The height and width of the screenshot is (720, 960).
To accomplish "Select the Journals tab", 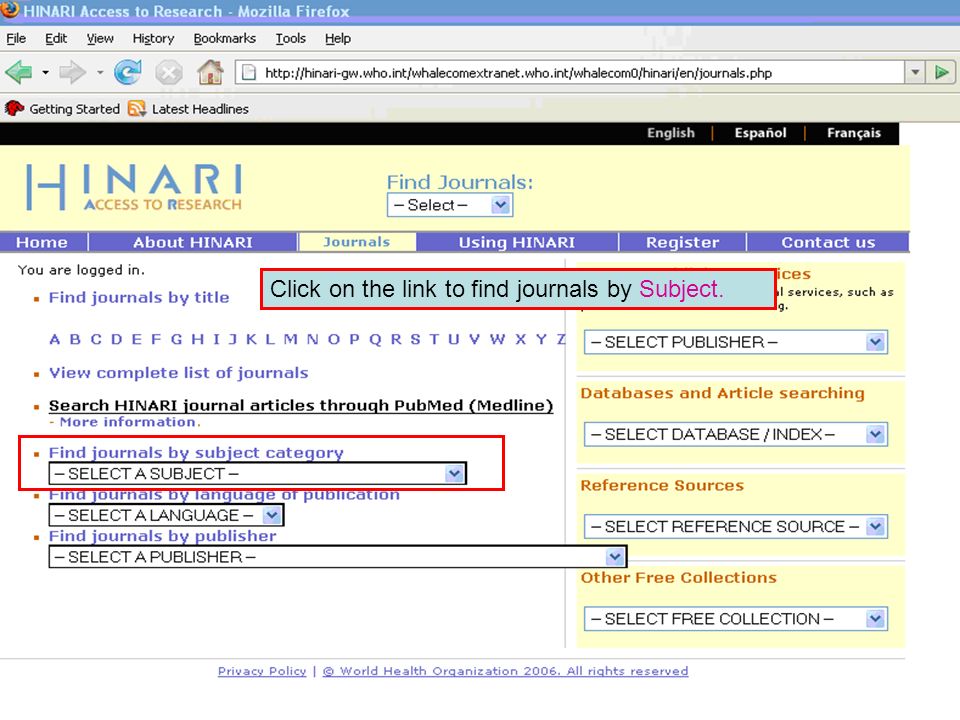I will tap(356, 242).
